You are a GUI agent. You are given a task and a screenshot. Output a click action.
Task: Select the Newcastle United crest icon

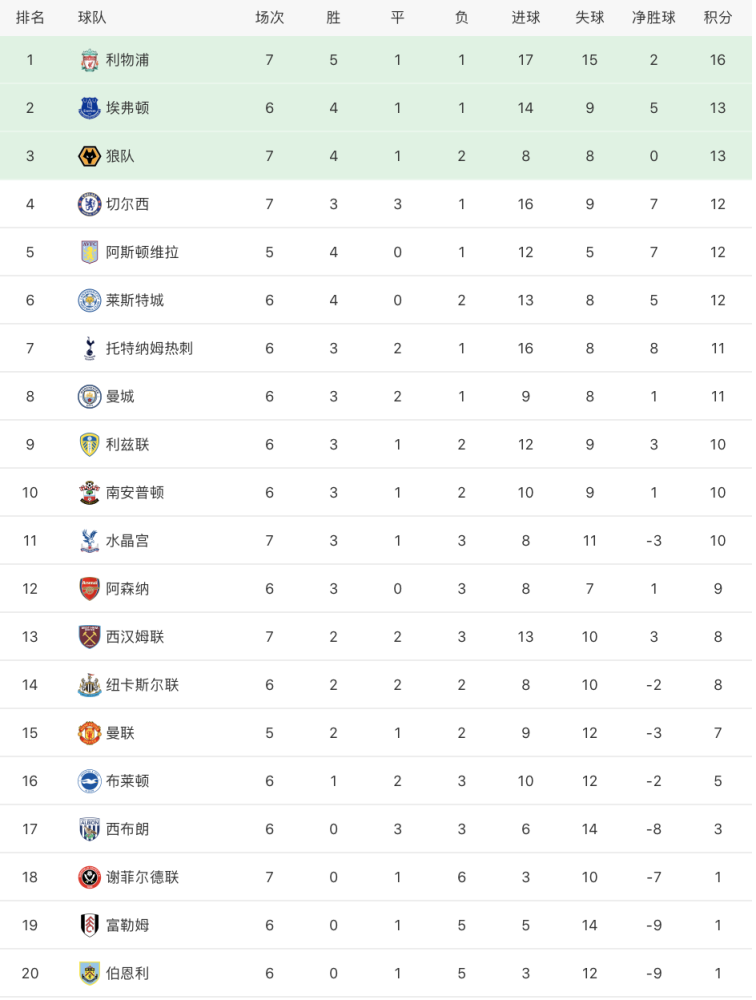90,685
